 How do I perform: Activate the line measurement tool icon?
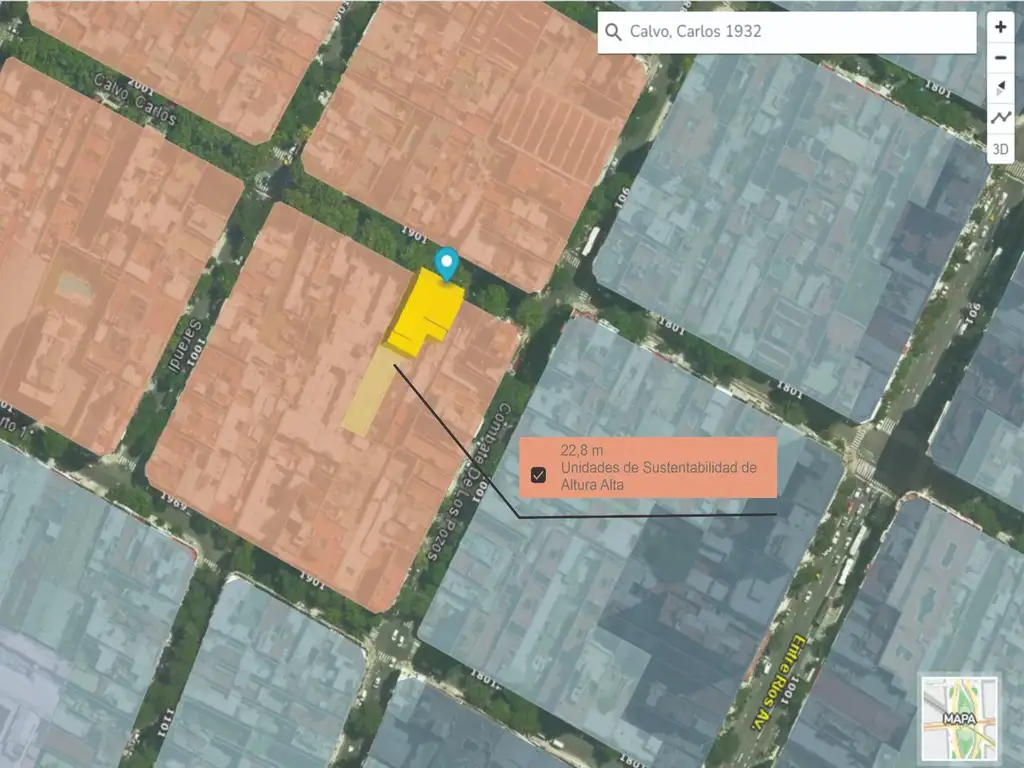tap(1000, 118)
